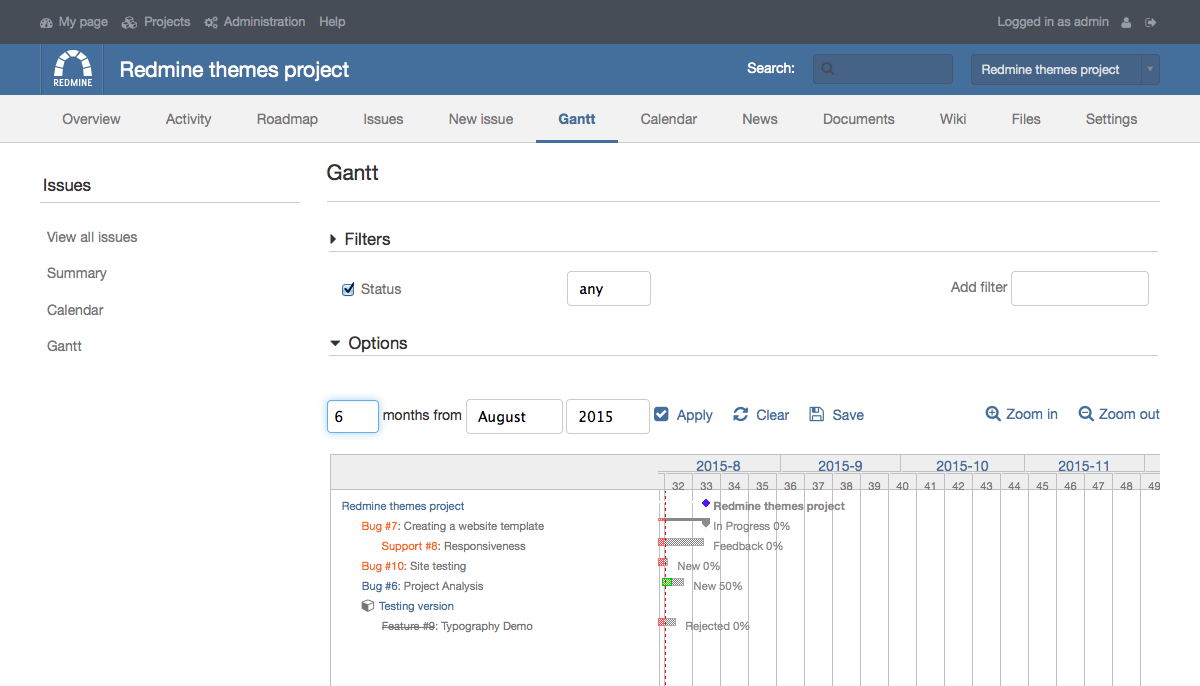Open the Issues tab
1200x686 pixels.
(383, 119)
